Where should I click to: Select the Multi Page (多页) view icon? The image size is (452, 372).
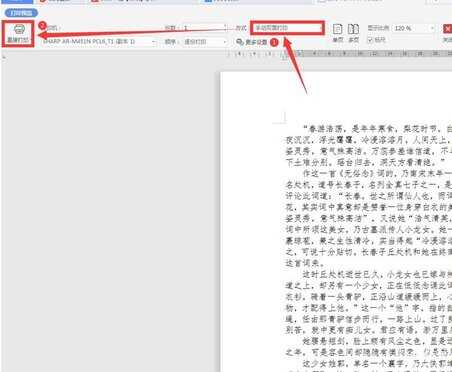coord(353,29)
